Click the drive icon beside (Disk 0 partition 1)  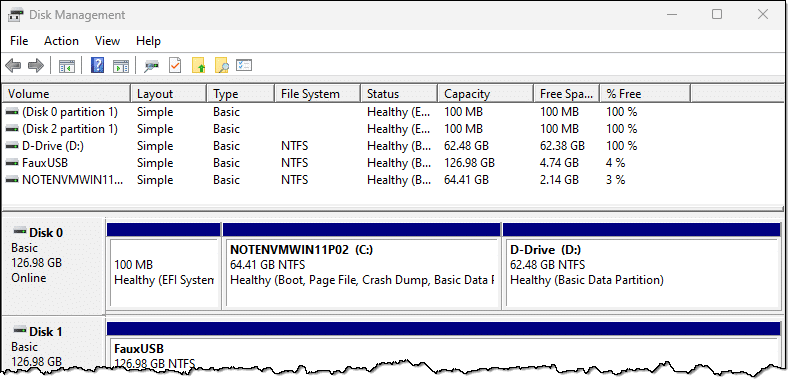tap(13, 112)
